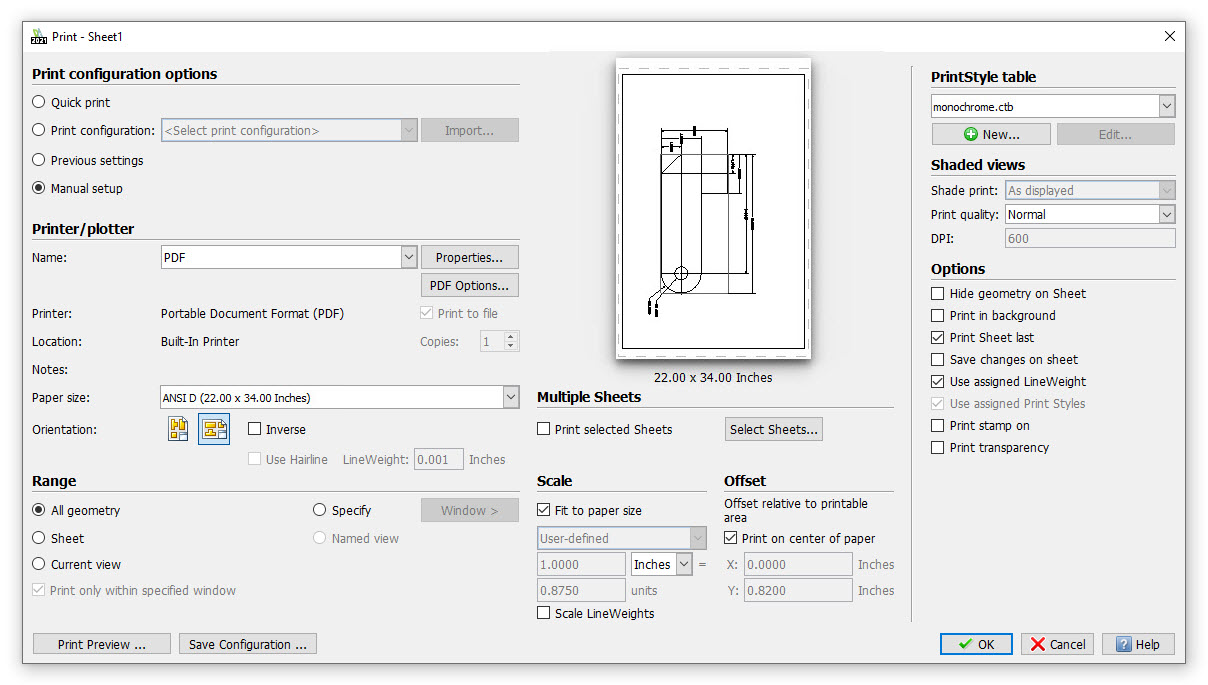Increase Copies using the up arrow
Image resolution: width=1208 pixels, height=685 pixels.
tap(512, 336)
